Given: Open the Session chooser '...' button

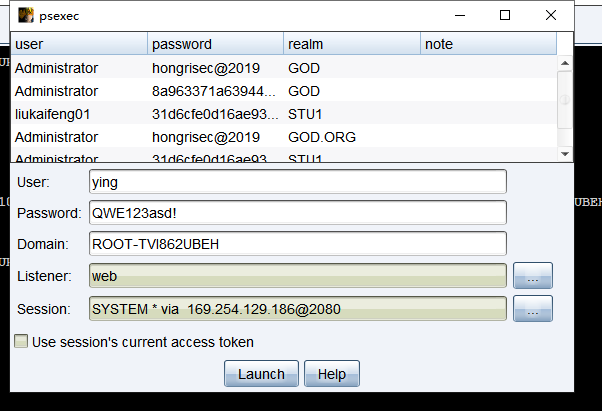Looking at the screenshot, I should 532,310.
